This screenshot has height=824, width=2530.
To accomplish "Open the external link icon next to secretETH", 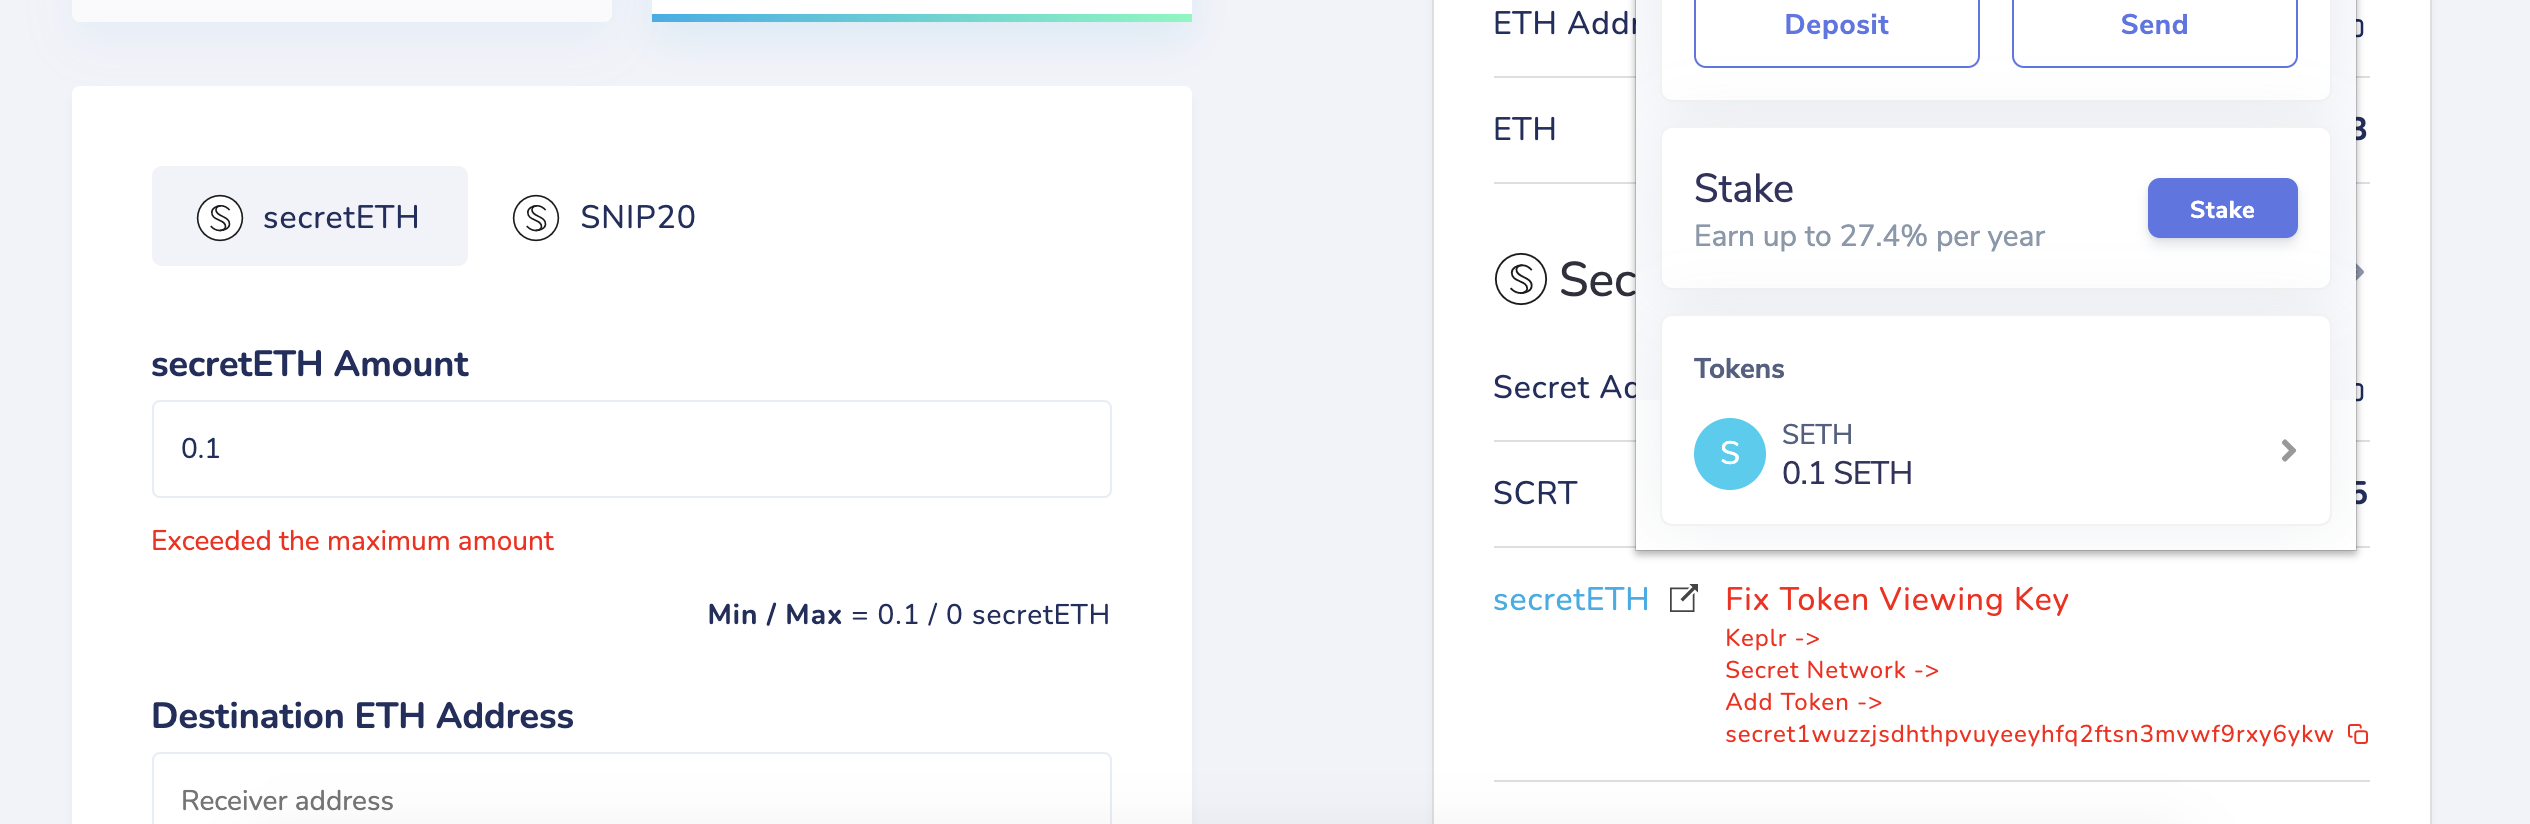I will tap(1685, 597).
